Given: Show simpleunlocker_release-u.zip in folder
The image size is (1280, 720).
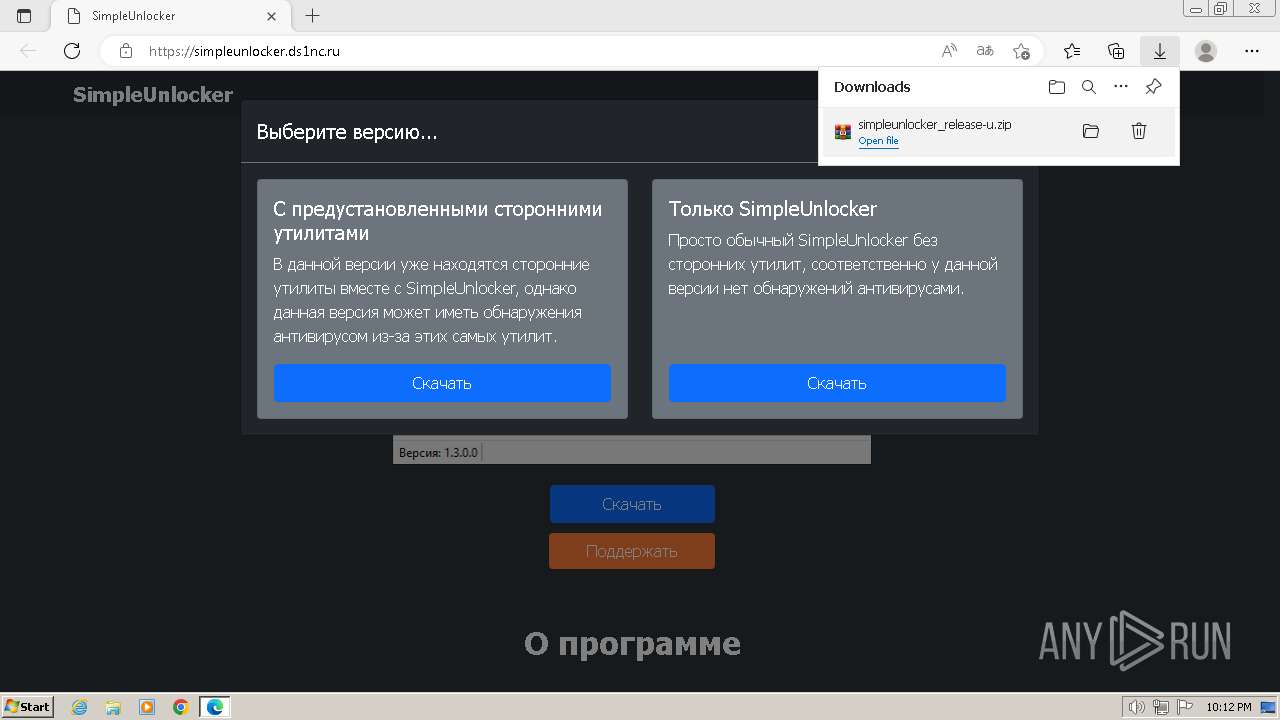Looking at the screenshot, I should pos(1091,131).
